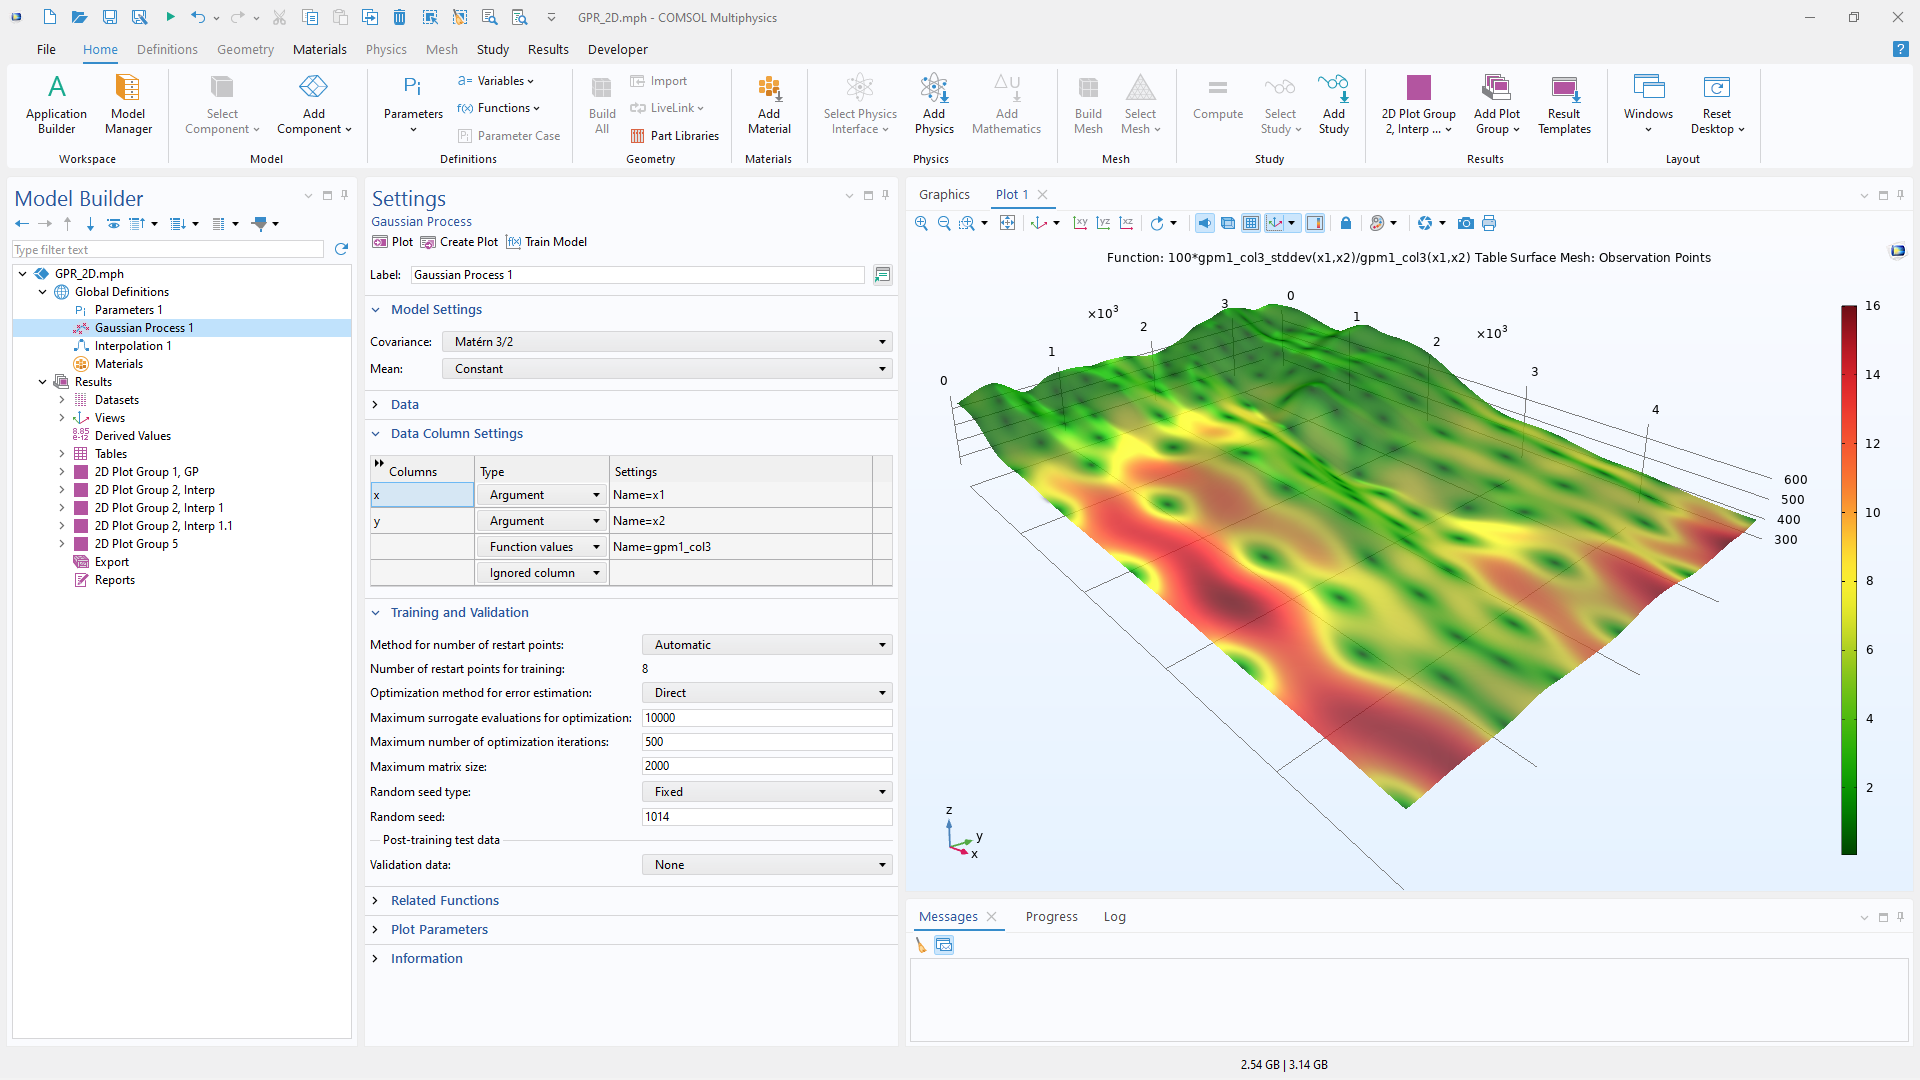1920x1080 pixels.
Task: Move down in the Model Builder tree
Action: (90, 224)
